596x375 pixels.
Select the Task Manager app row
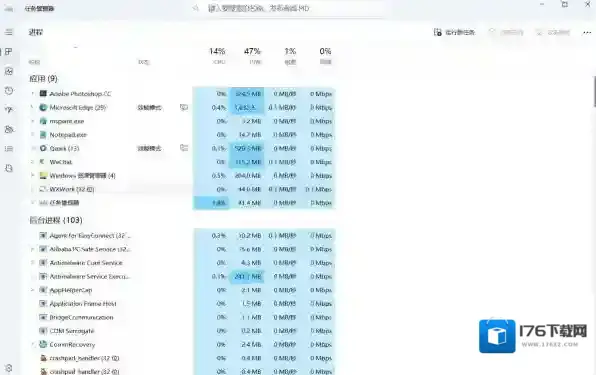pos(182,203)
